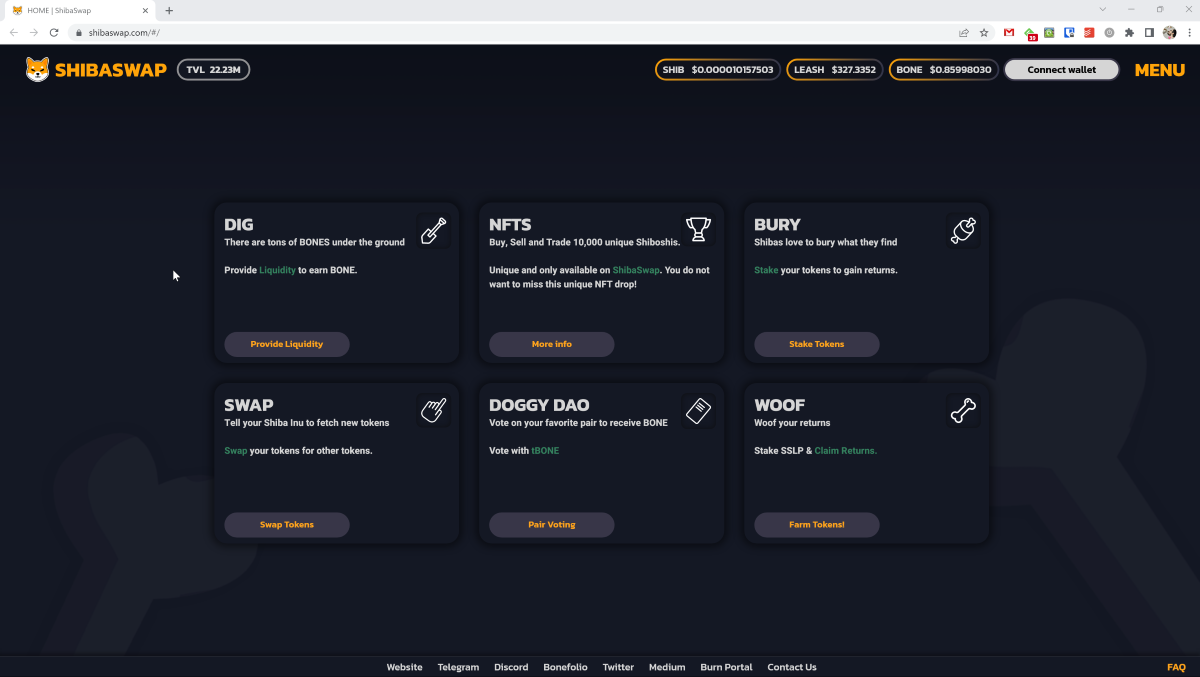Click the SHIB price pill
This screenshot has height=677, width=1200.
718,70
